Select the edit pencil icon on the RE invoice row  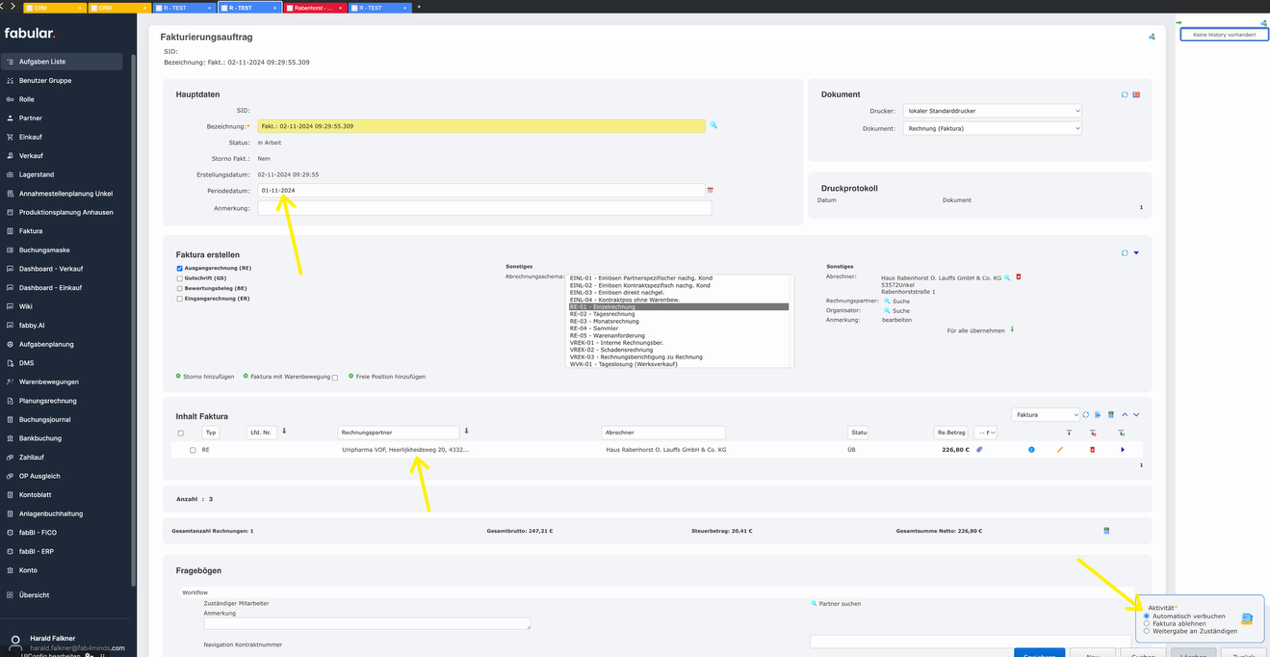[1060, 450]
